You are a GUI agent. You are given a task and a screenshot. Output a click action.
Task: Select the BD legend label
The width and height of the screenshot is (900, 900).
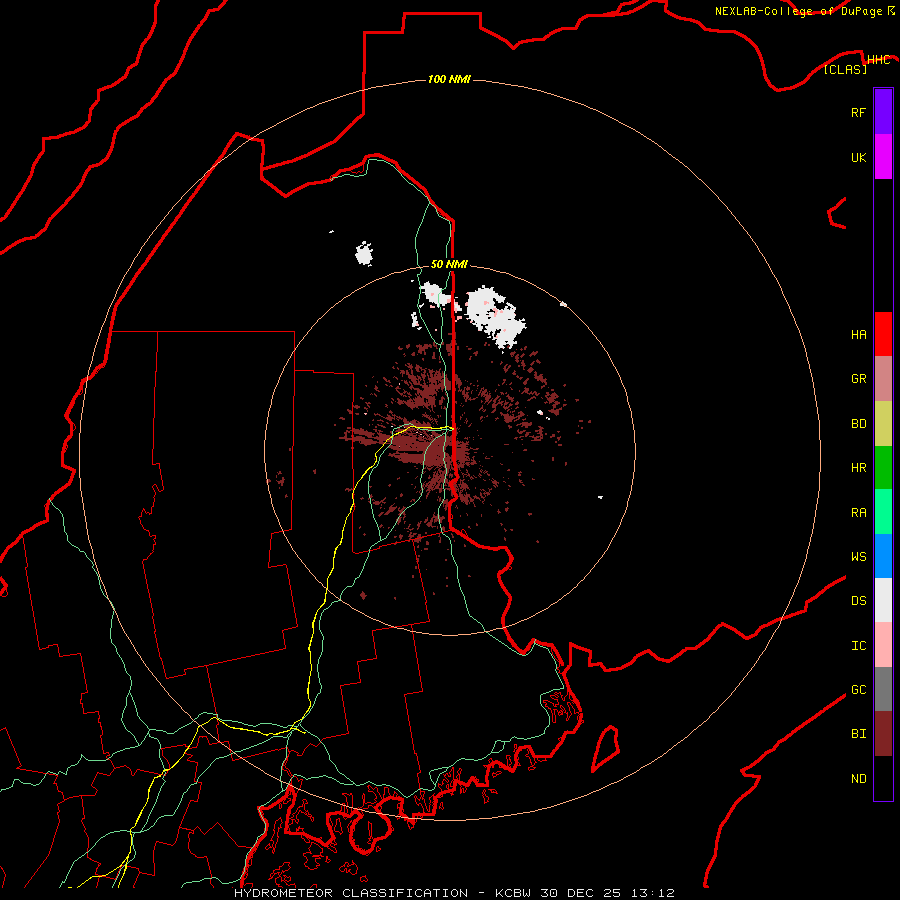858,424
